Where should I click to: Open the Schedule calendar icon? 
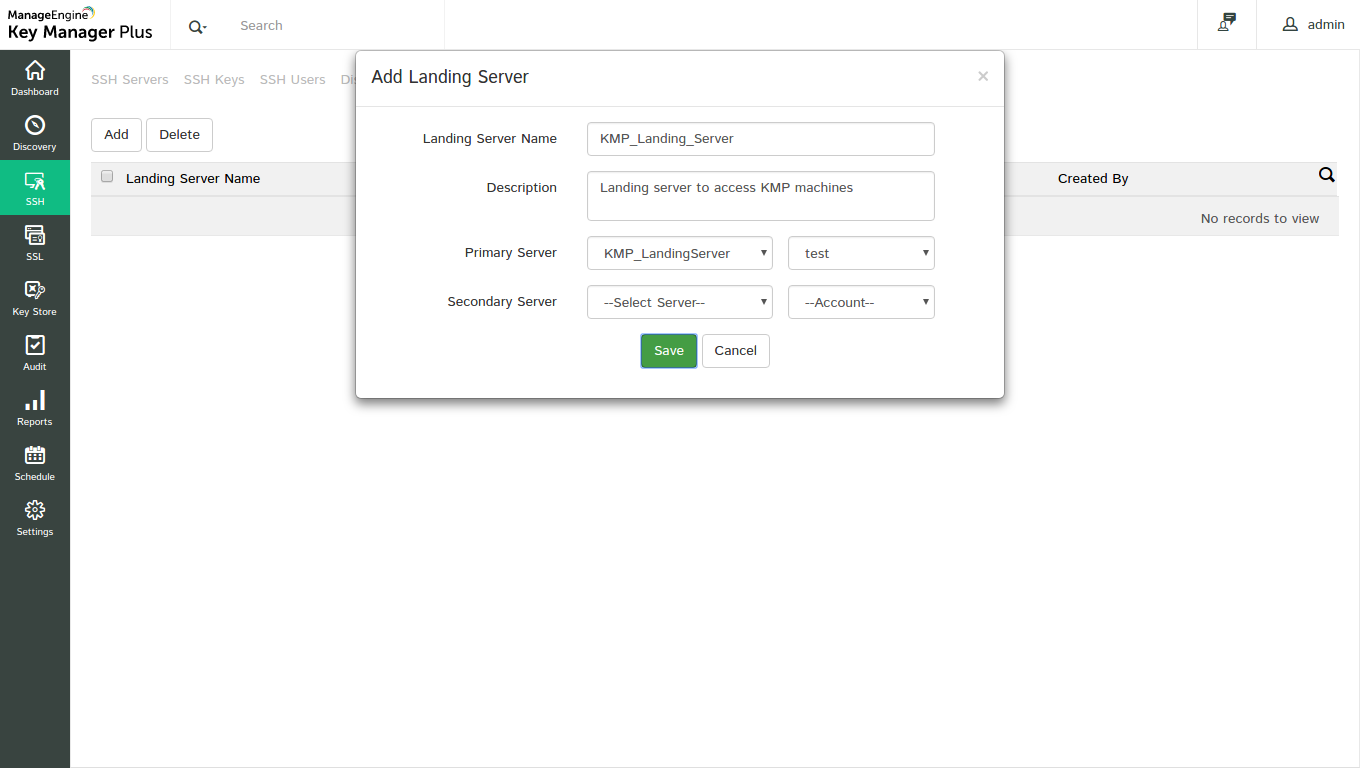(x=35, y=456)
